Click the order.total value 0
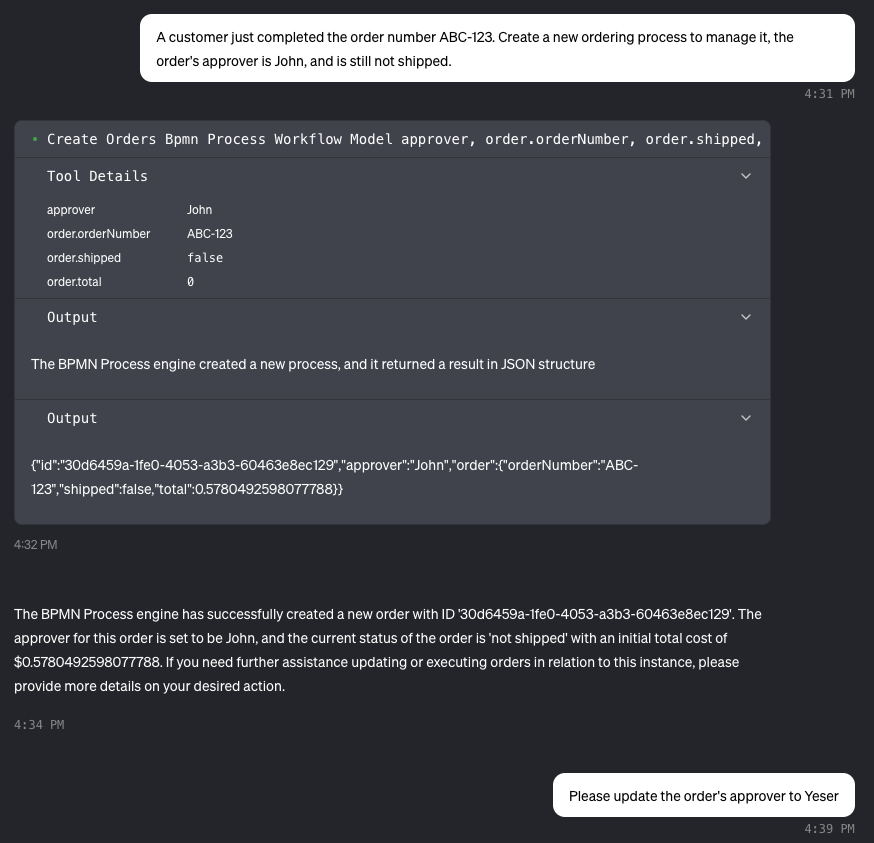874x843 pixels. pyautogui.click(x=190, y=282)
